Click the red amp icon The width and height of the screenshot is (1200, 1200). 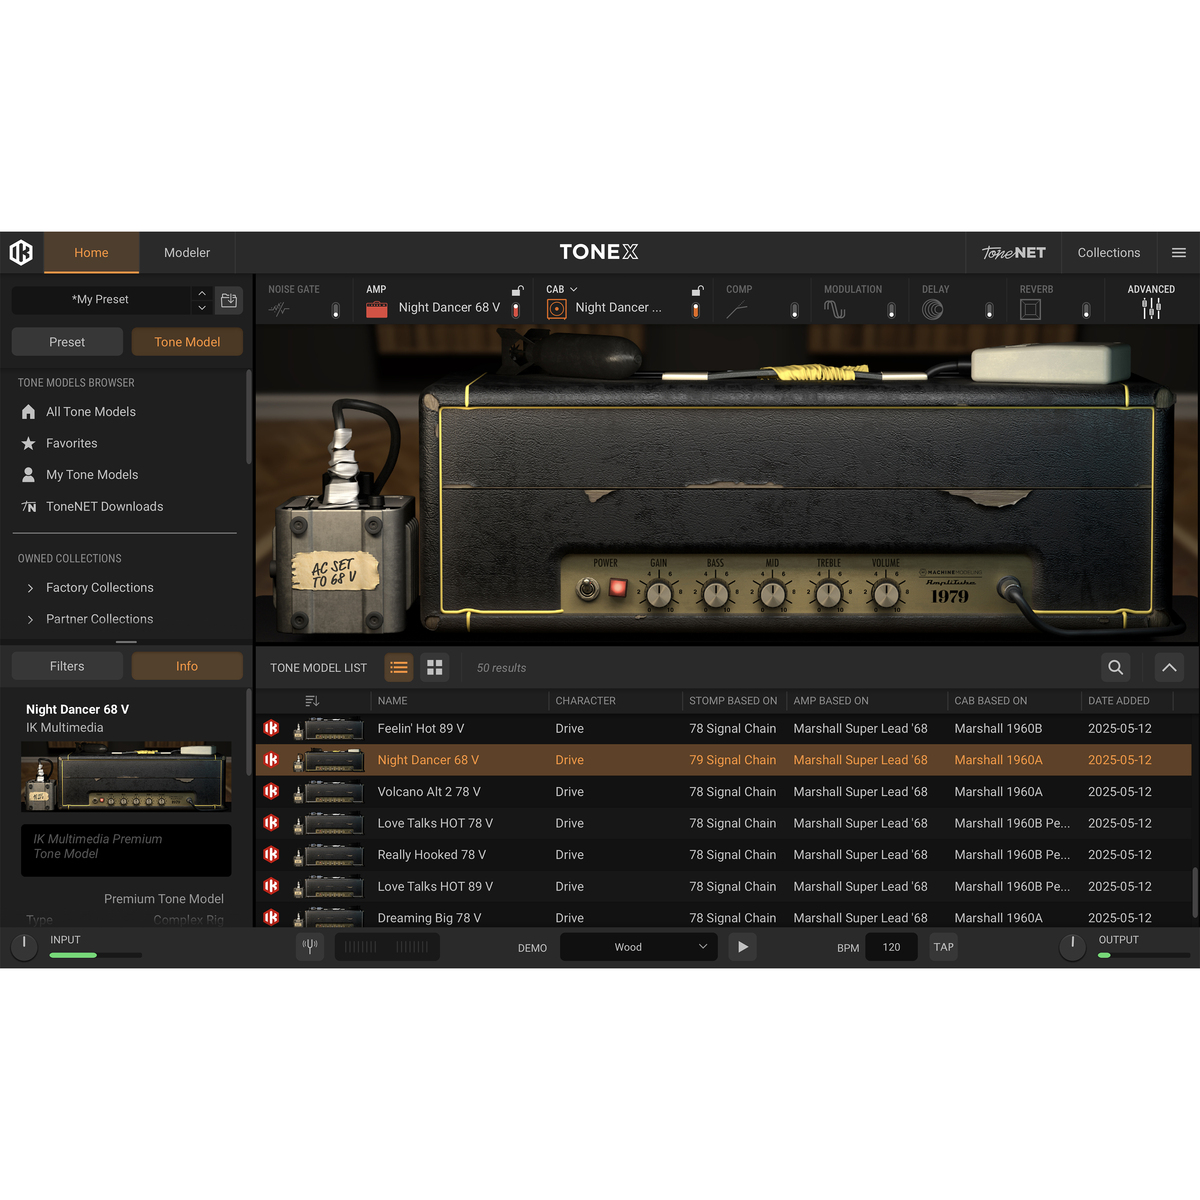(377, 309)
